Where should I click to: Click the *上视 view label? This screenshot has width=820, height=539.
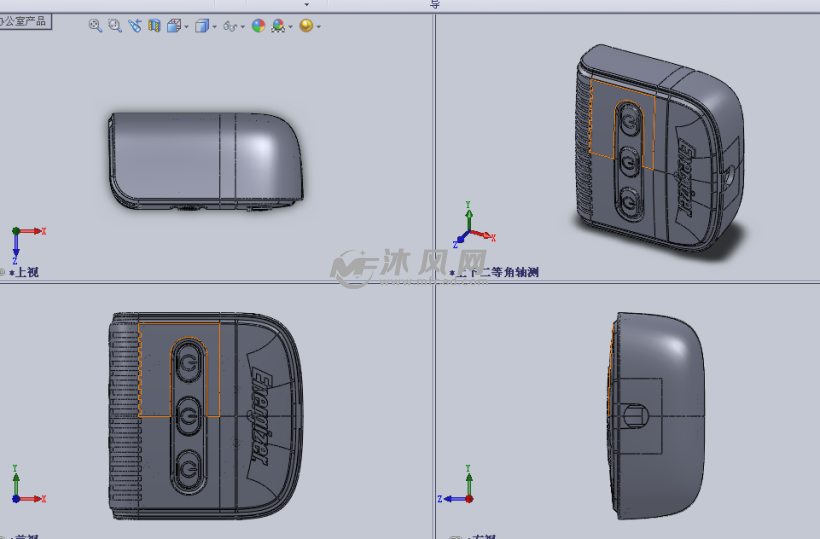[x=24, y=272]
